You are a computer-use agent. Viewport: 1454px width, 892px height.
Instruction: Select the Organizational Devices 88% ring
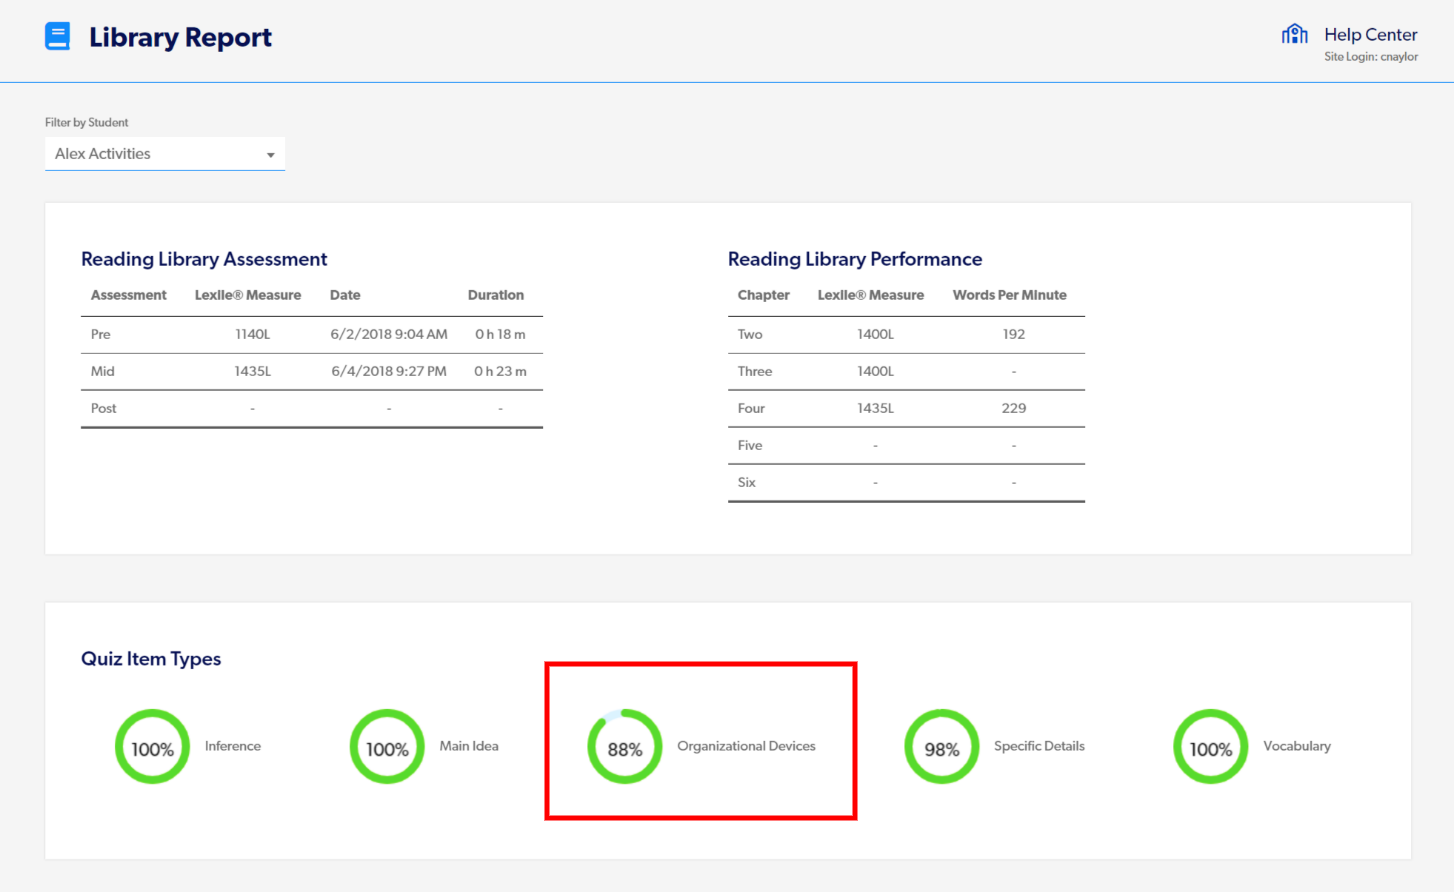coord(625,747)
